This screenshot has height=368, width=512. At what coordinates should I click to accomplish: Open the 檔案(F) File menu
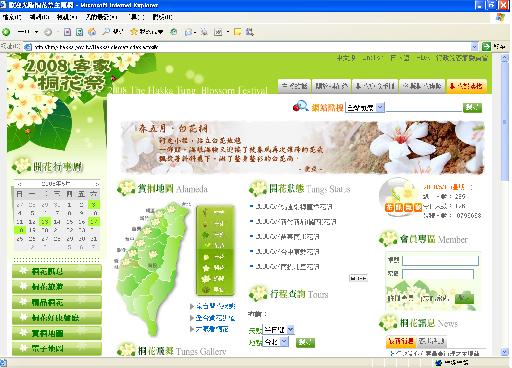tap(12, 17)
